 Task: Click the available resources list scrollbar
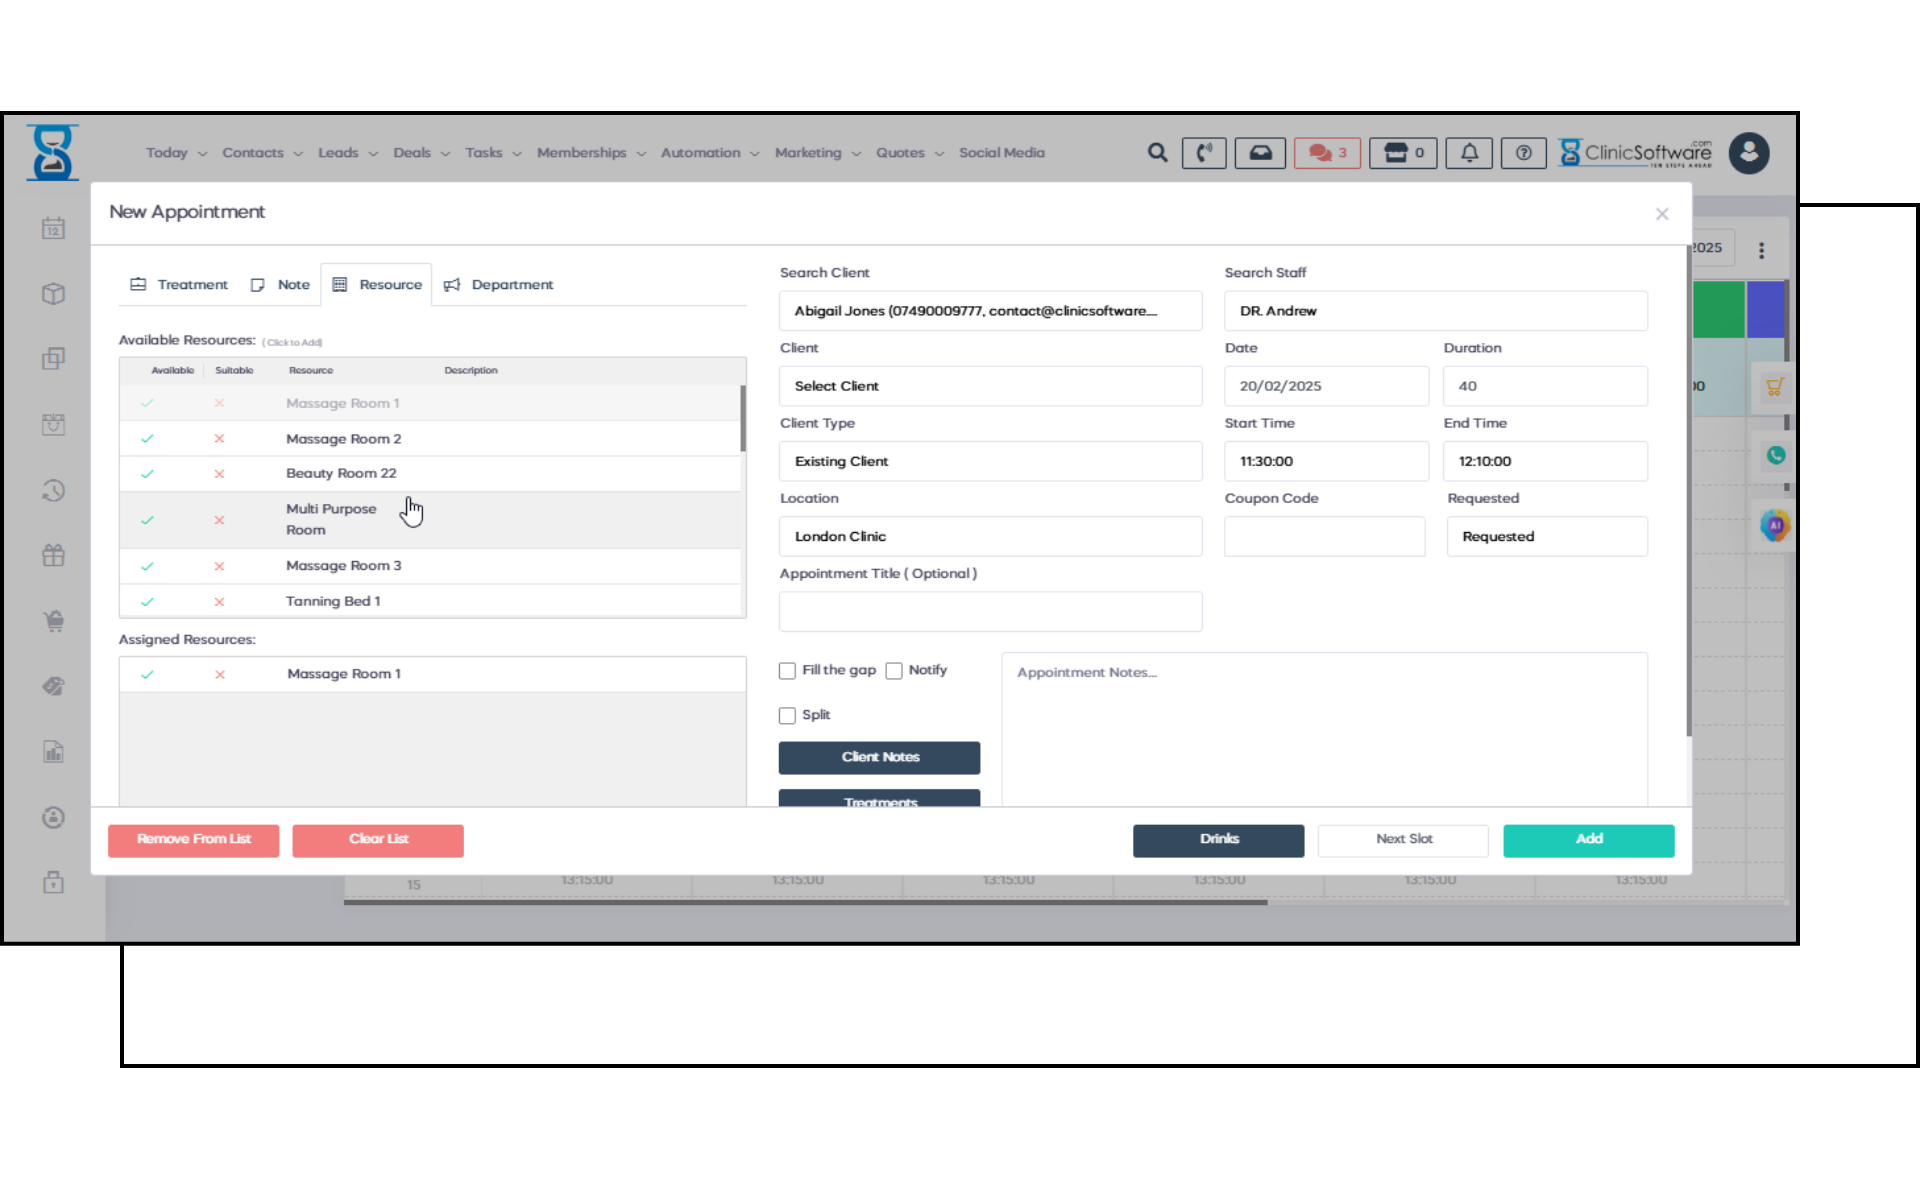coord(743,420)
